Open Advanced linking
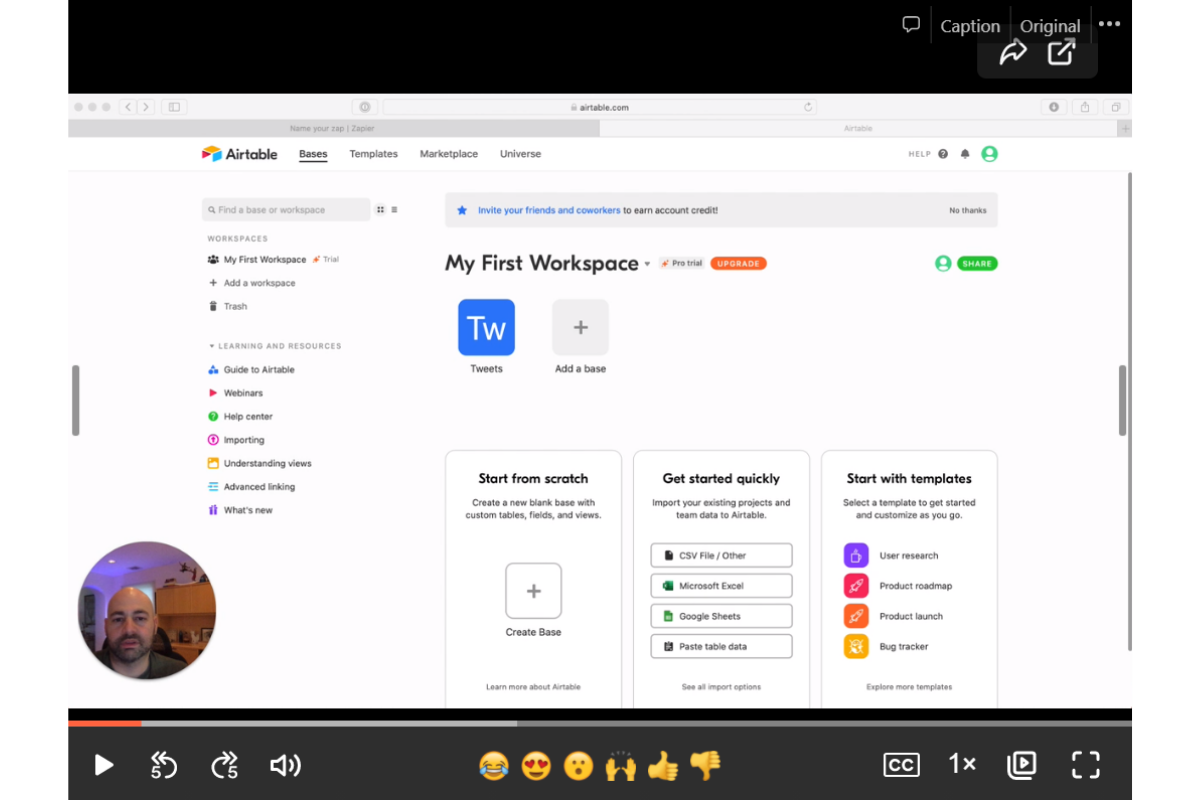This screenshot has width=1200, height=800. coord(251,487)
